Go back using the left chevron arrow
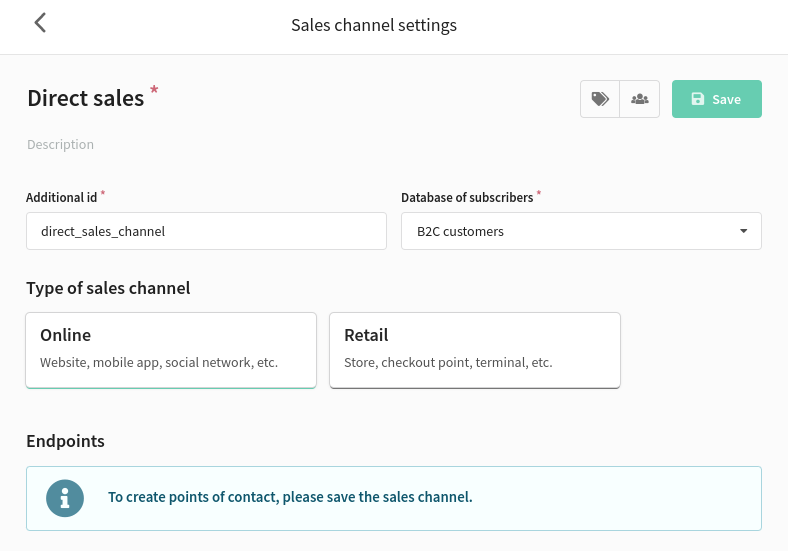 [x=40, y=23]
